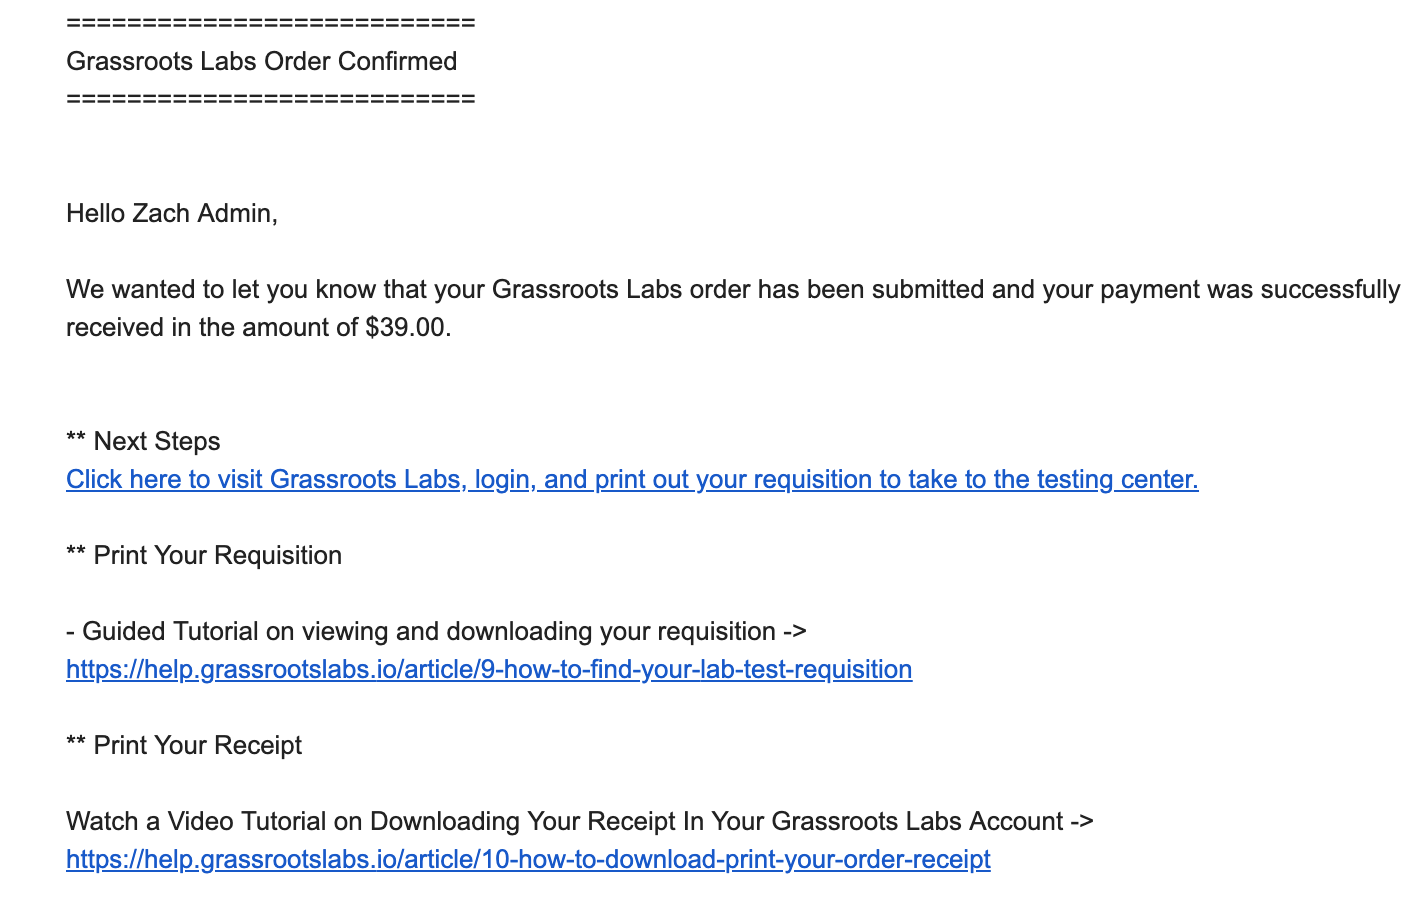
Task: Click the 'We wanted to let you know' sentence
Action: click(733, 309)
